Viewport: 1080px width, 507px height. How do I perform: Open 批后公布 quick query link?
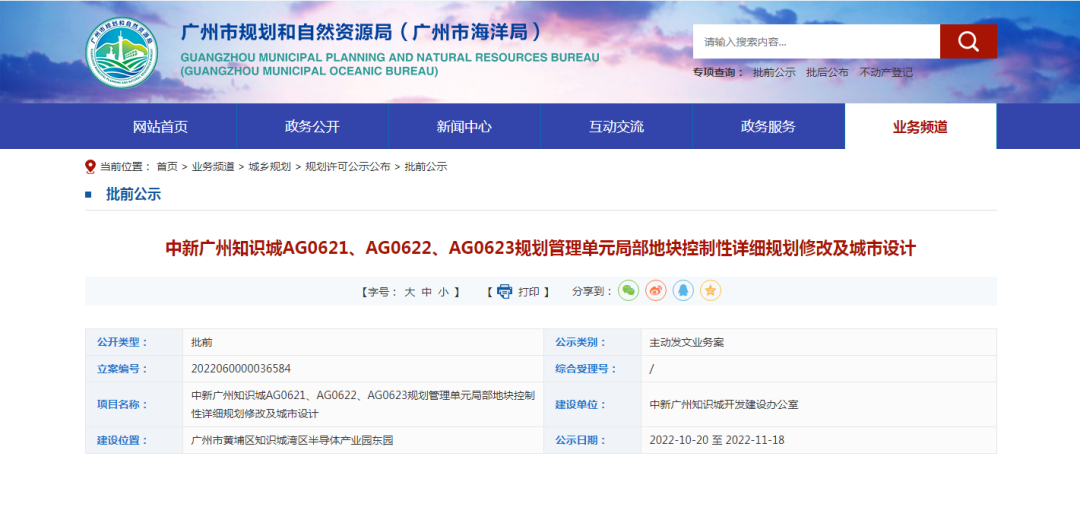click(827, 72)
